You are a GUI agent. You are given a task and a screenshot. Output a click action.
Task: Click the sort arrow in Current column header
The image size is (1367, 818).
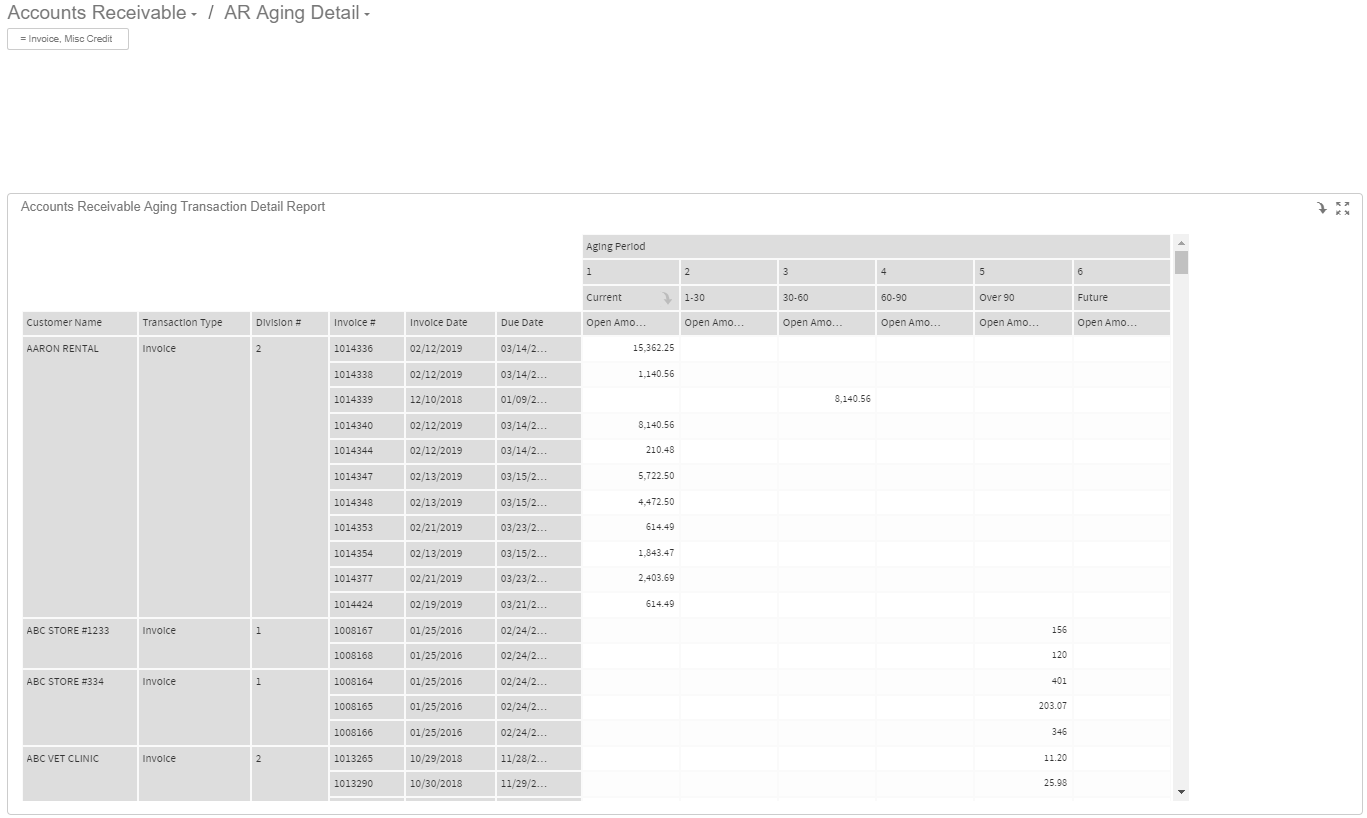tap(667, 298)
